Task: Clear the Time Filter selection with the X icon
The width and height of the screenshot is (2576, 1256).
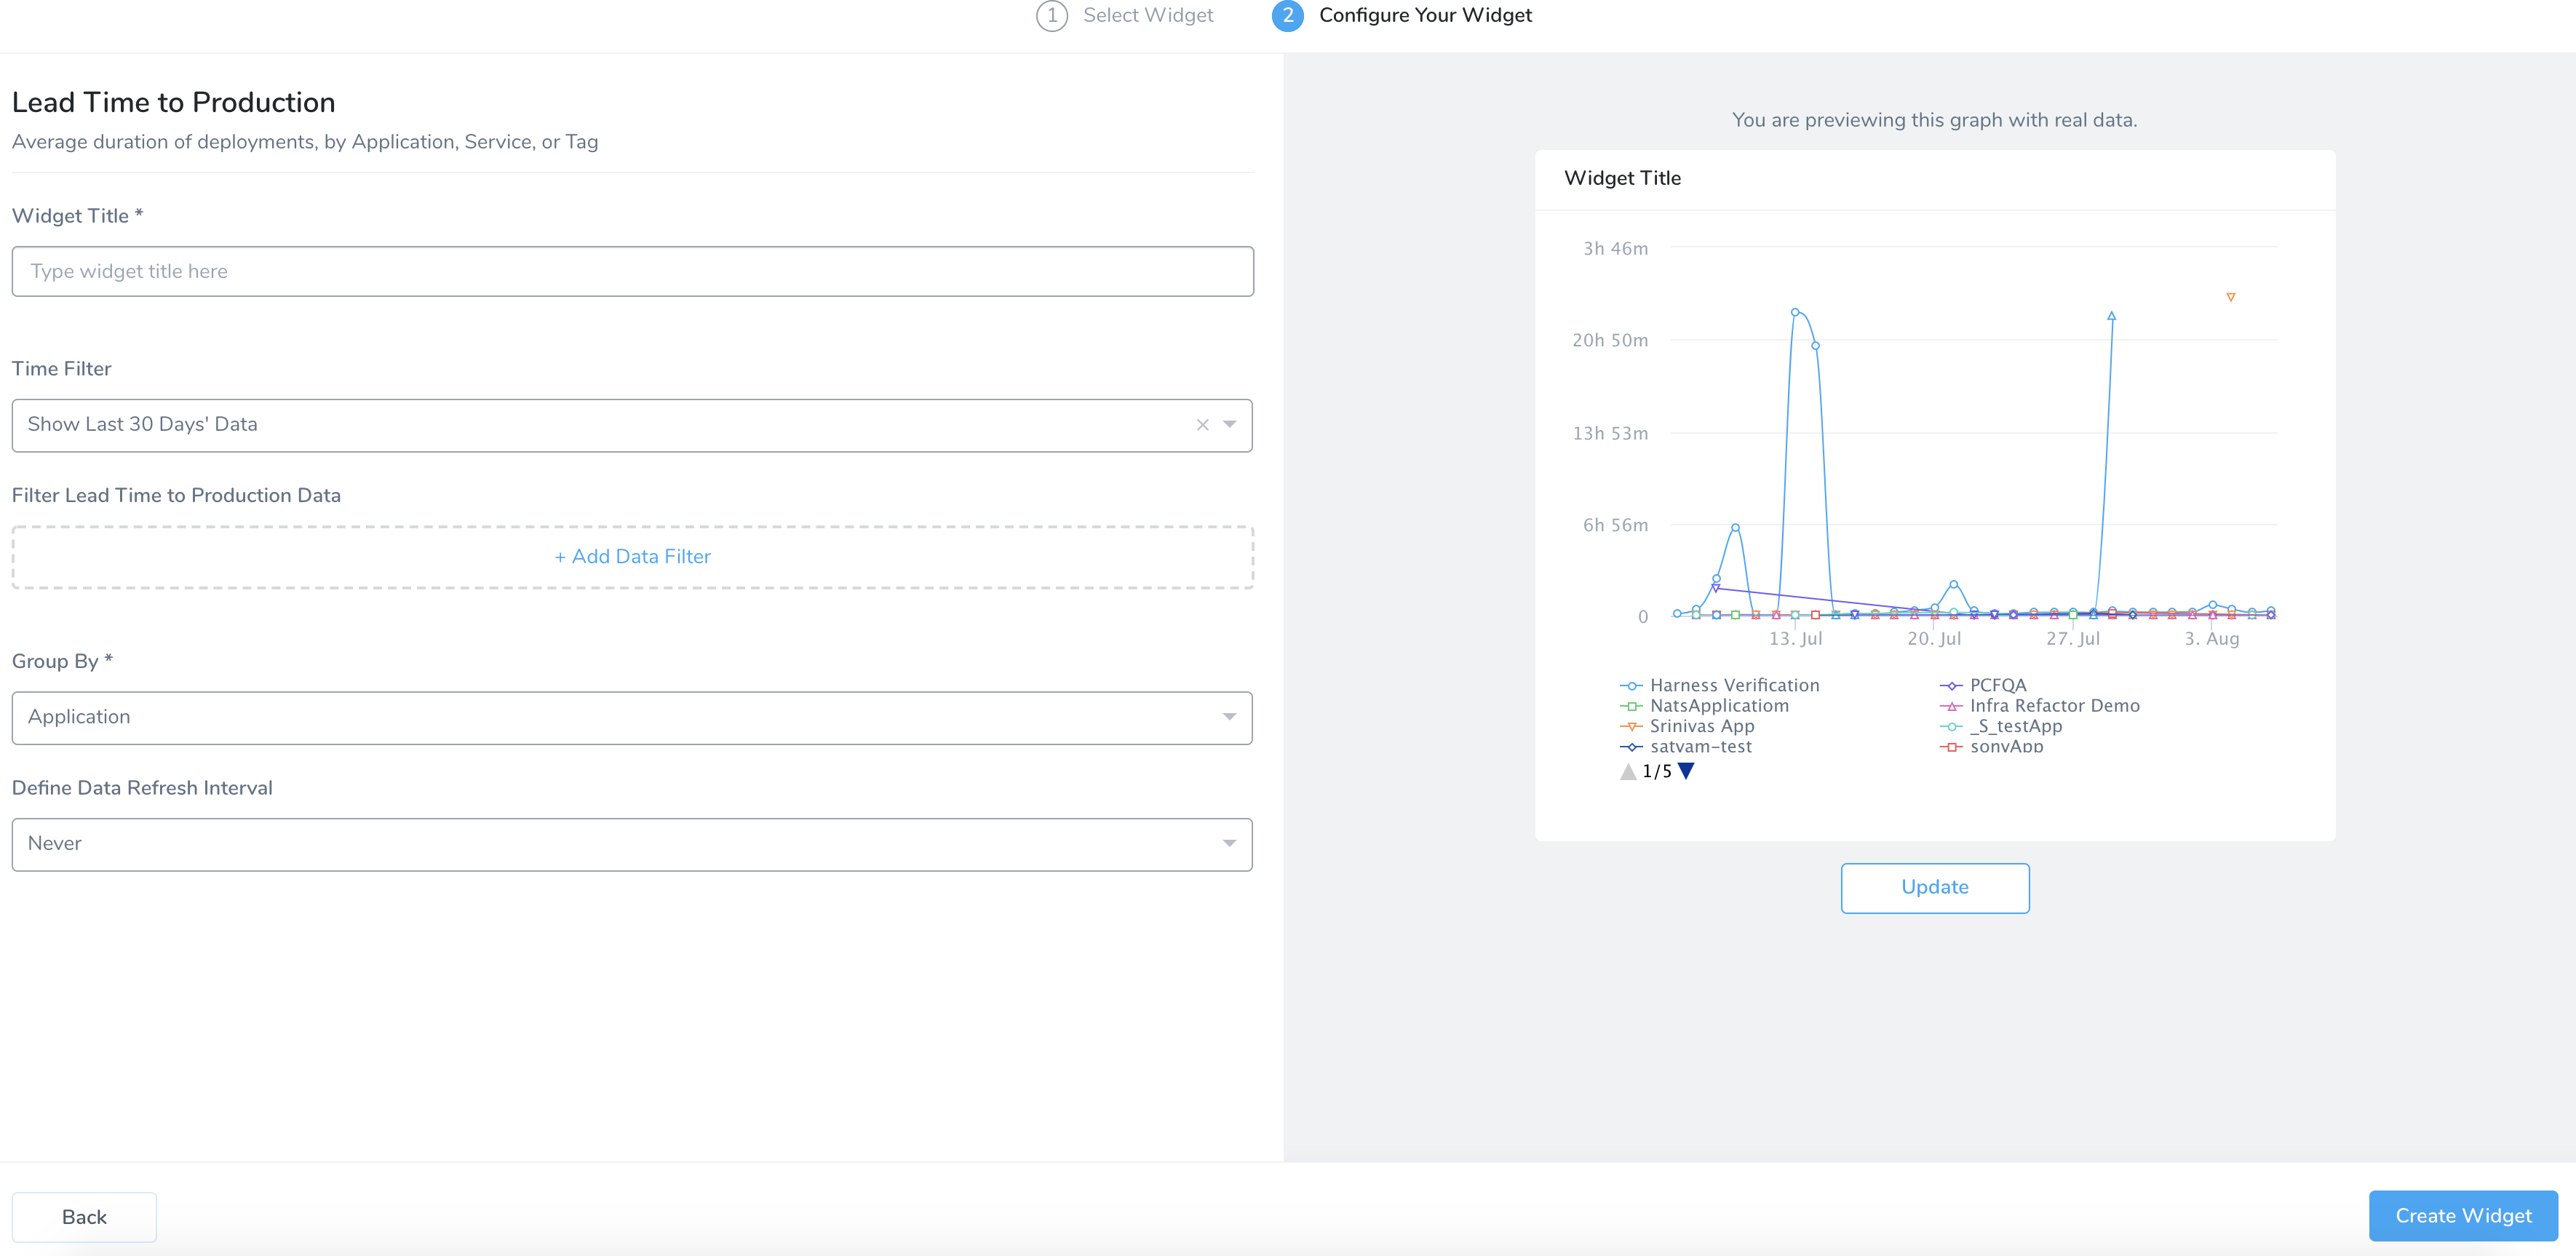Action: point(1202,425)
